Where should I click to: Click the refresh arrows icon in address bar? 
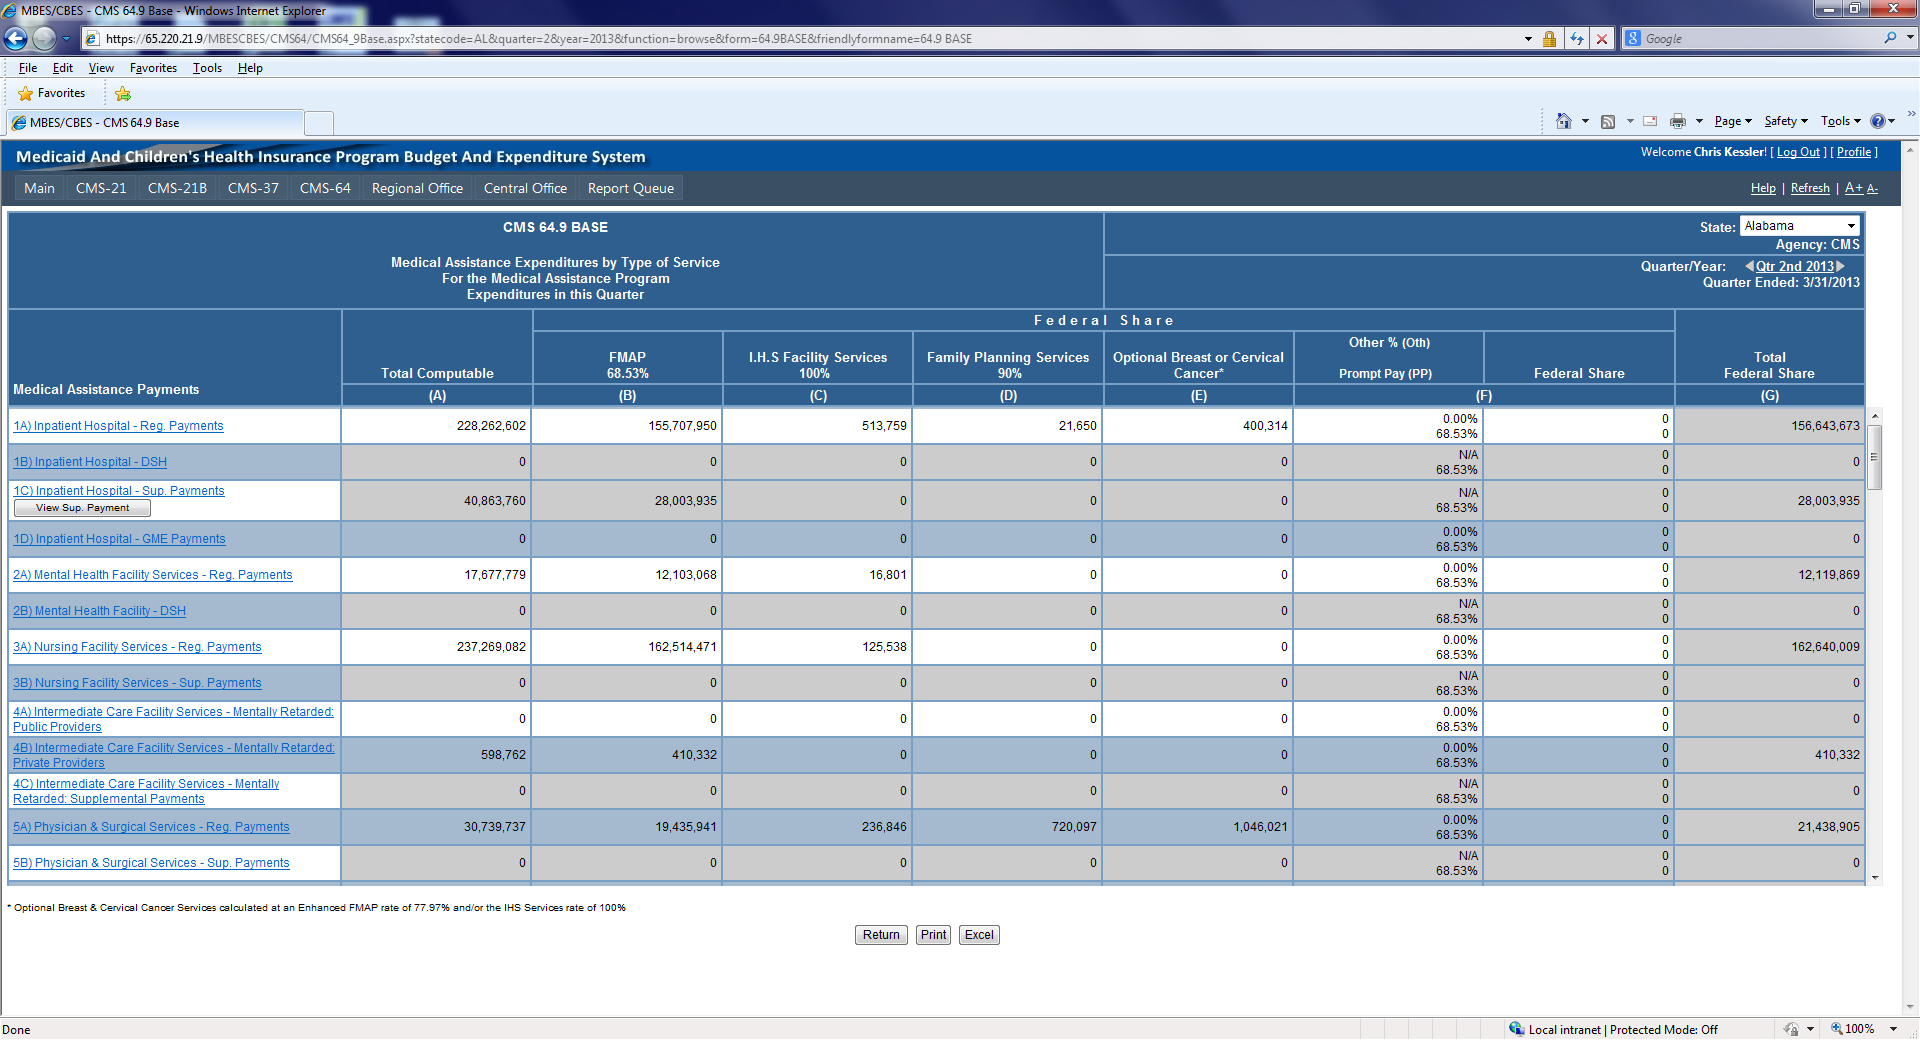[1577, 39]
